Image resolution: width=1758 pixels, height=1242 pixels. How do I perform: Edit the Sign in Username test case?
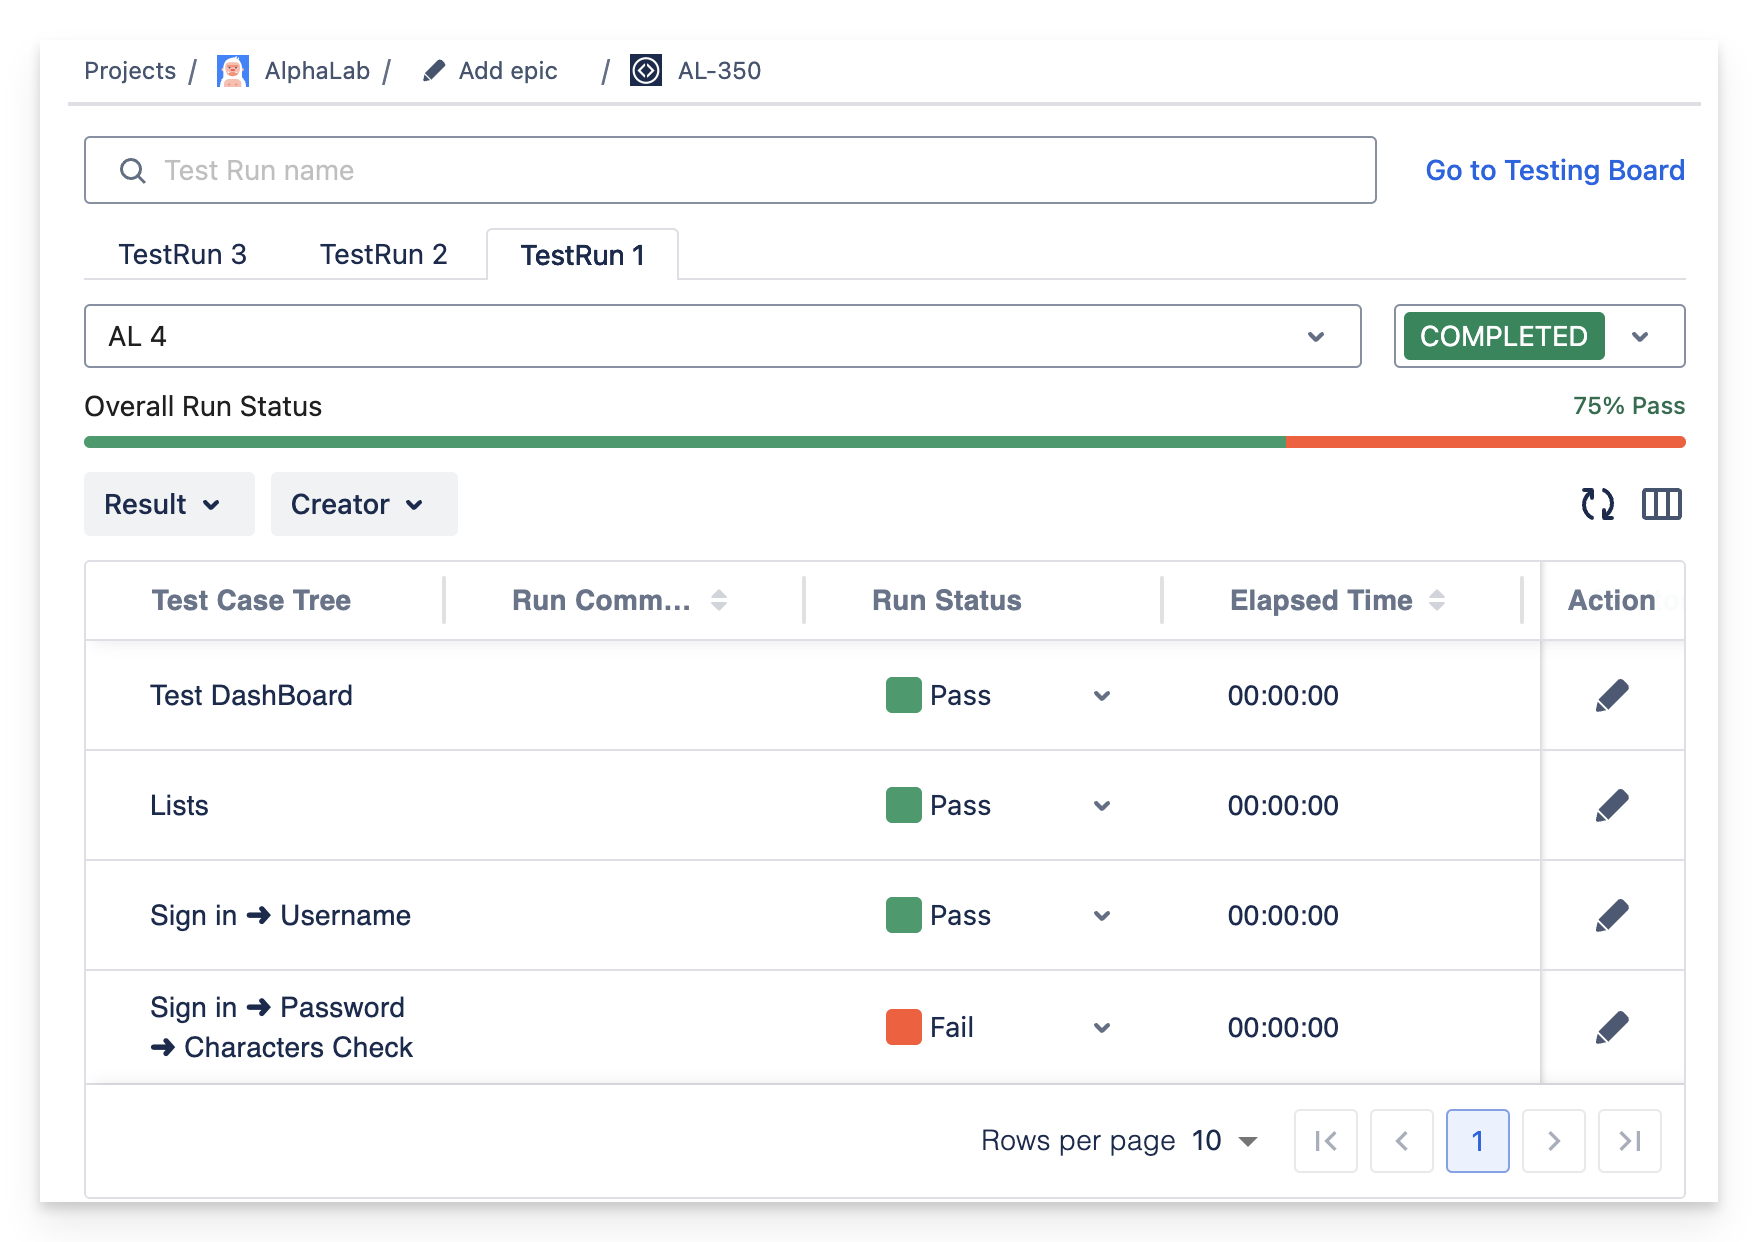tap(1612, 915)
